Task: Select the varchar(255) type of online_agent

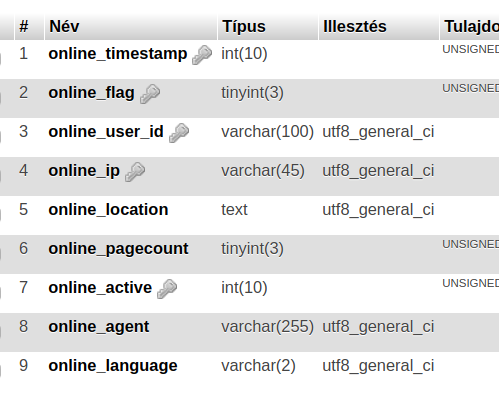Action: 267,327
